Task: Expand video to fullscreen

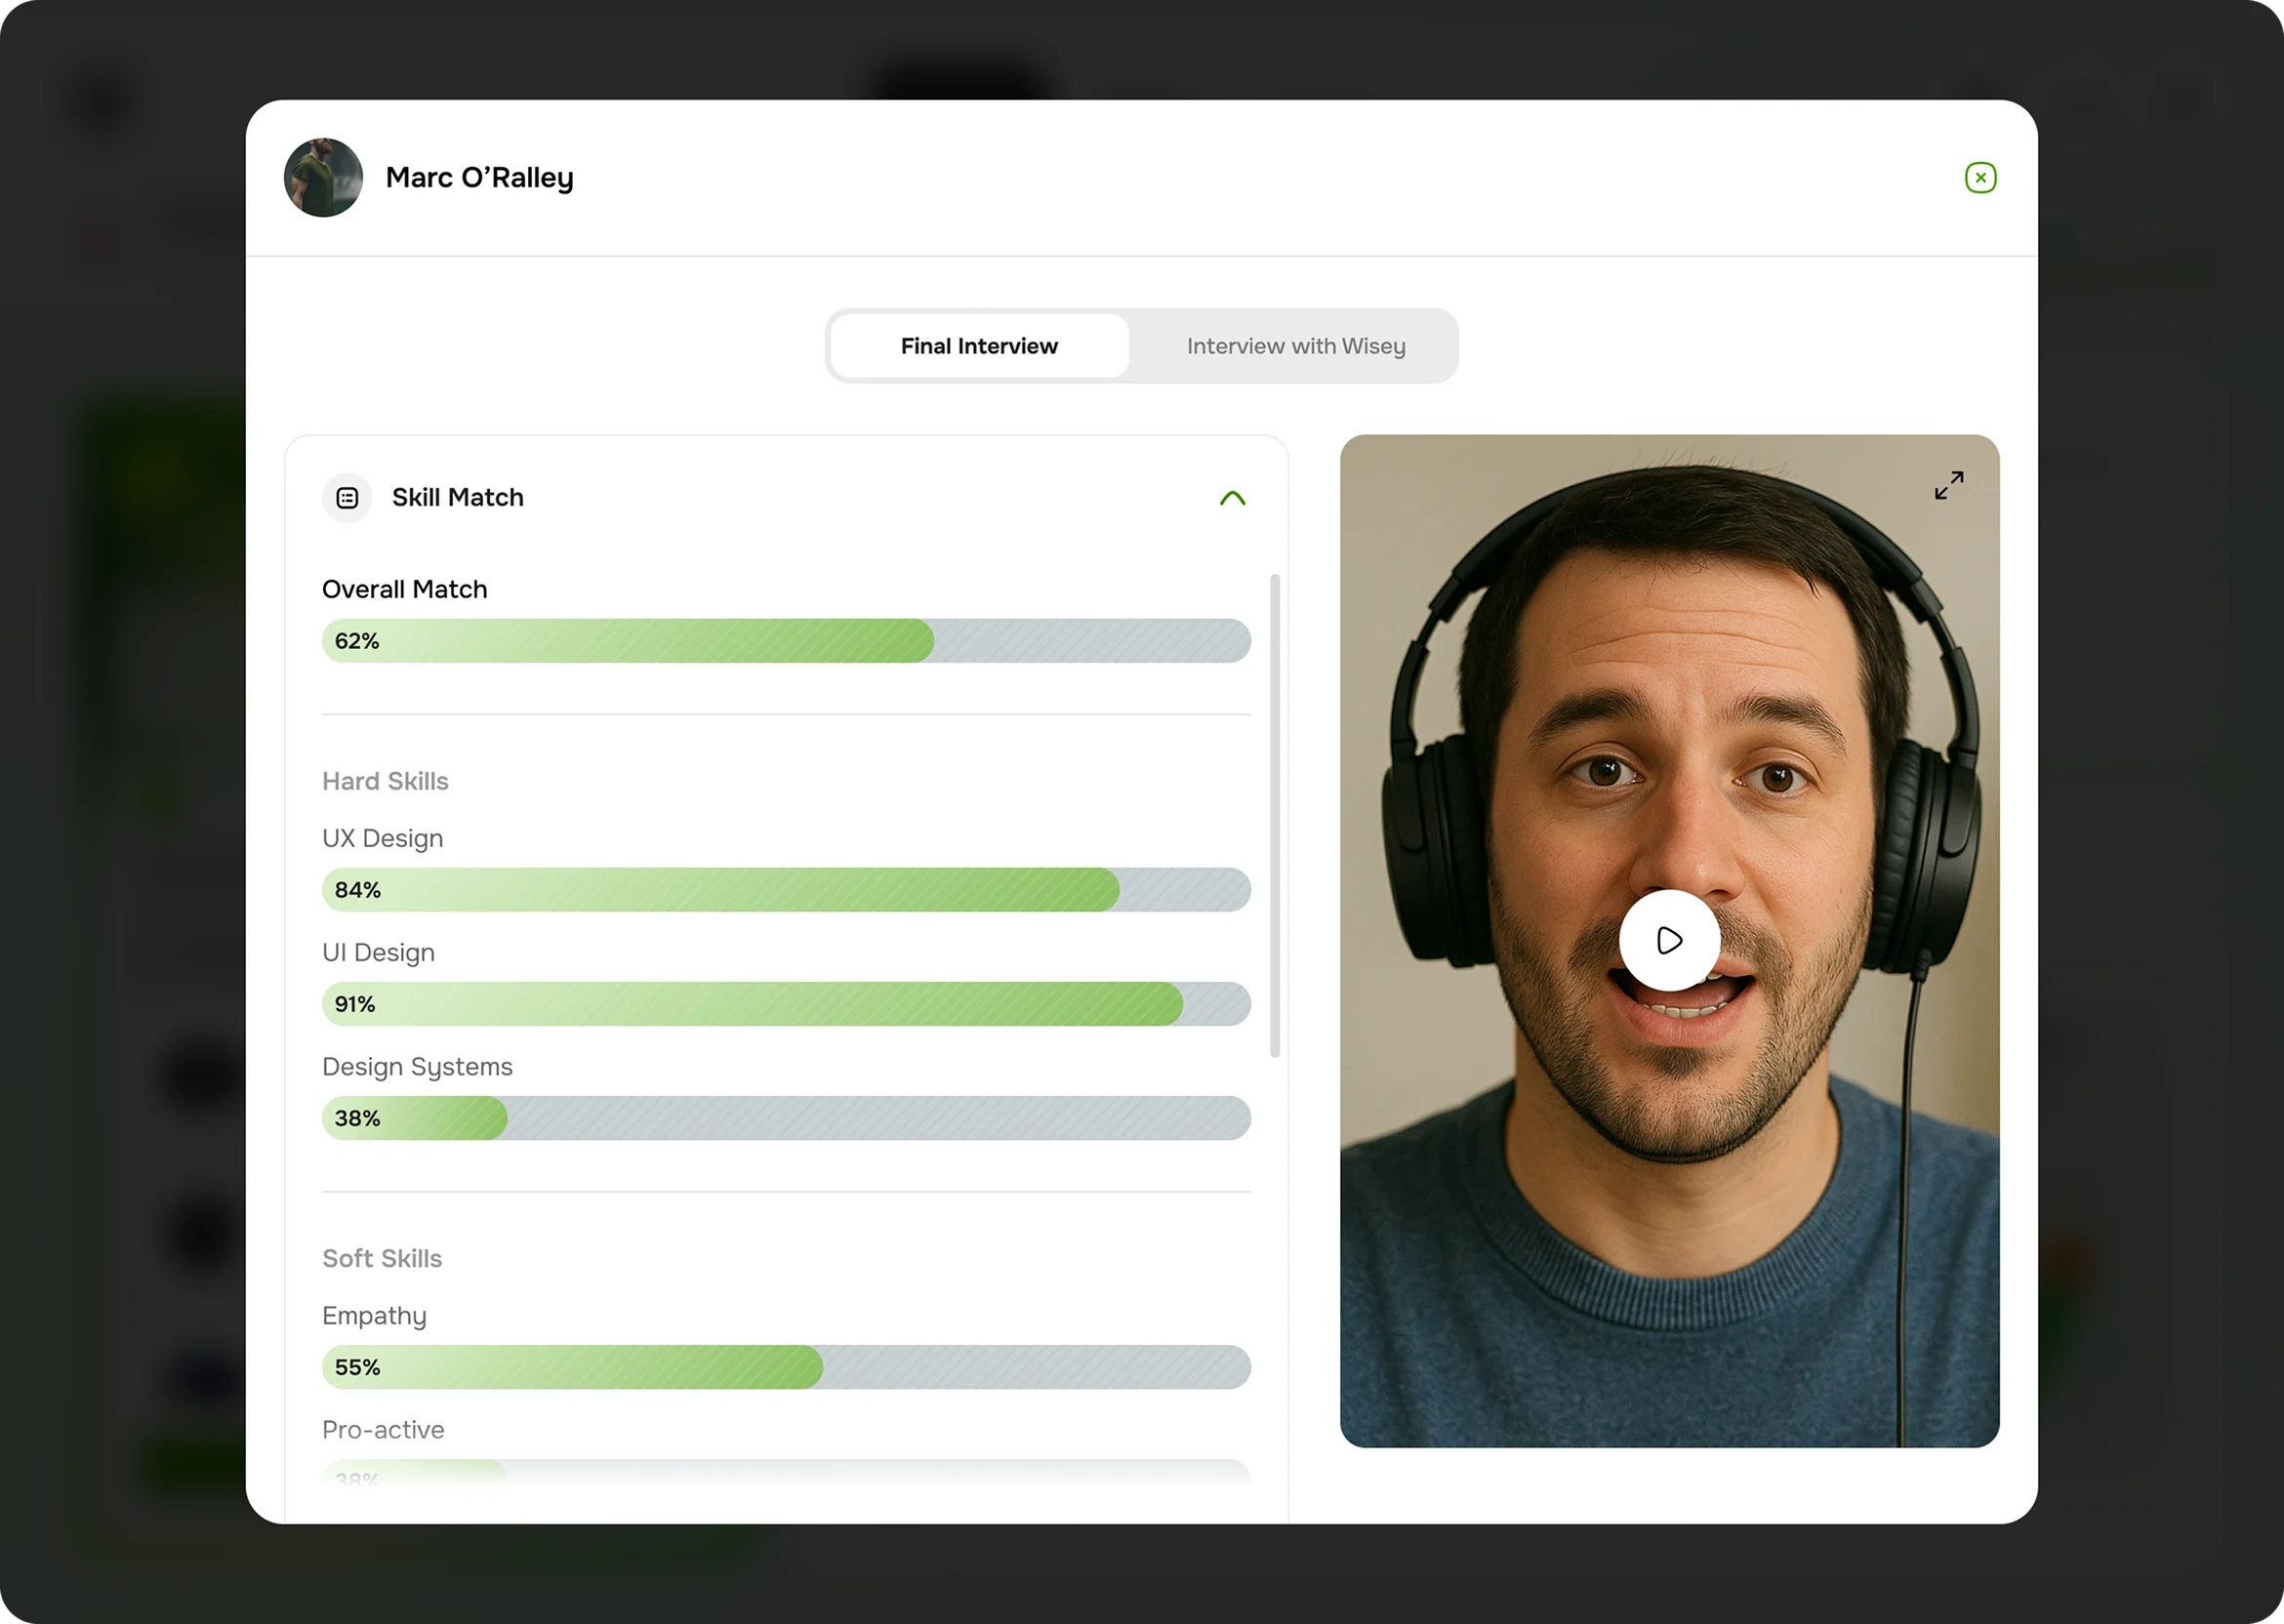Action: coord(1948,485)
